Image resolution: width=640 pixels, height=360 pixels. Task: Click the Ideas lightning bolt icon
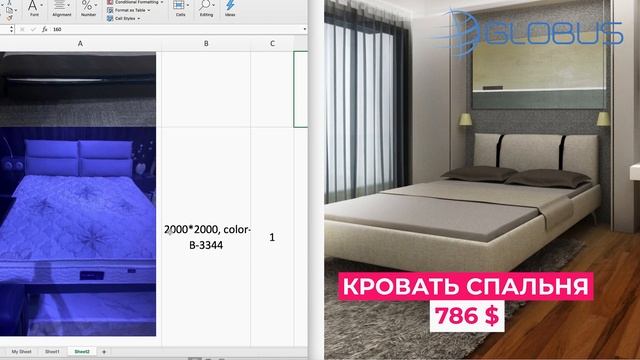[x=230, y=5]
